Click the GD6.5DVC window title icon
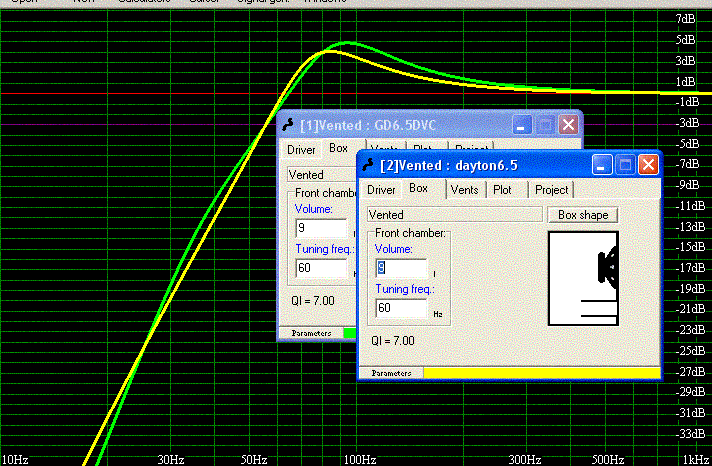712x466 pixels. click(x=288, y=125)
